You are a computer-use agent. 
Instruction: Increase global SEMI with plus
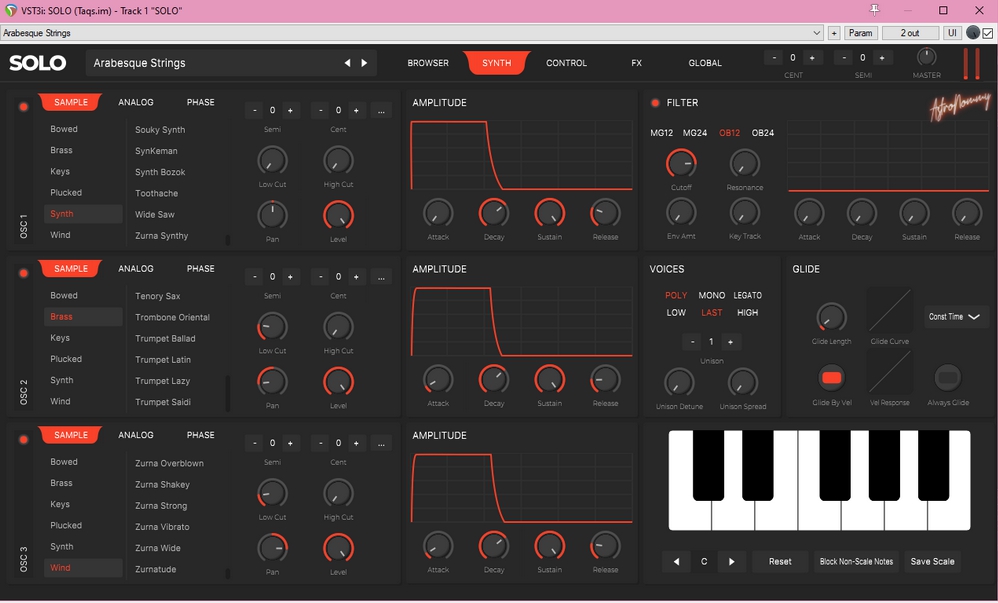[x=882, y=58]
